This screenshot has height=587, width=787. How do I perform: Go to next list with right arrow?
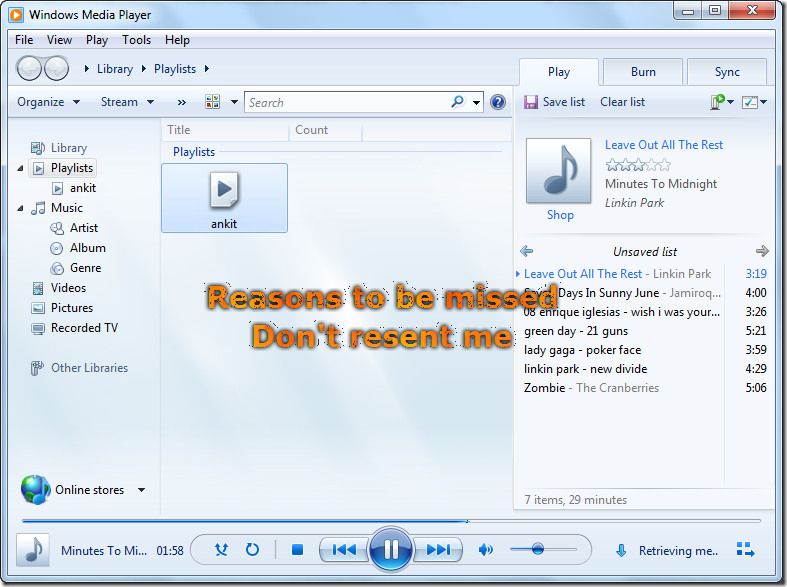762,251
